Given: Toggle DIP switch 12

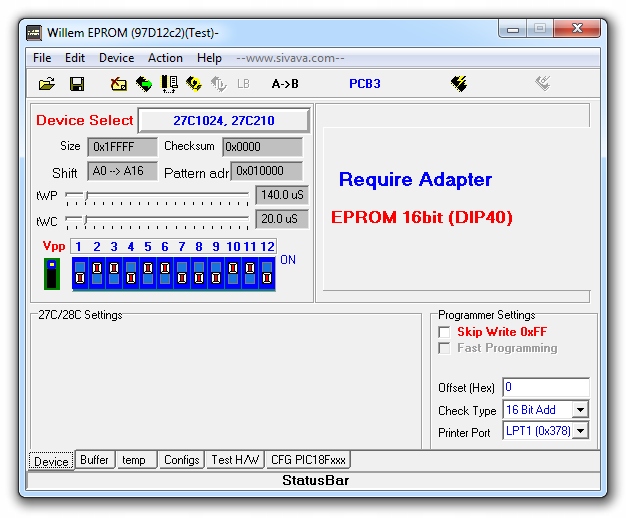Looking at the screenshot, I should pos(267,273).
